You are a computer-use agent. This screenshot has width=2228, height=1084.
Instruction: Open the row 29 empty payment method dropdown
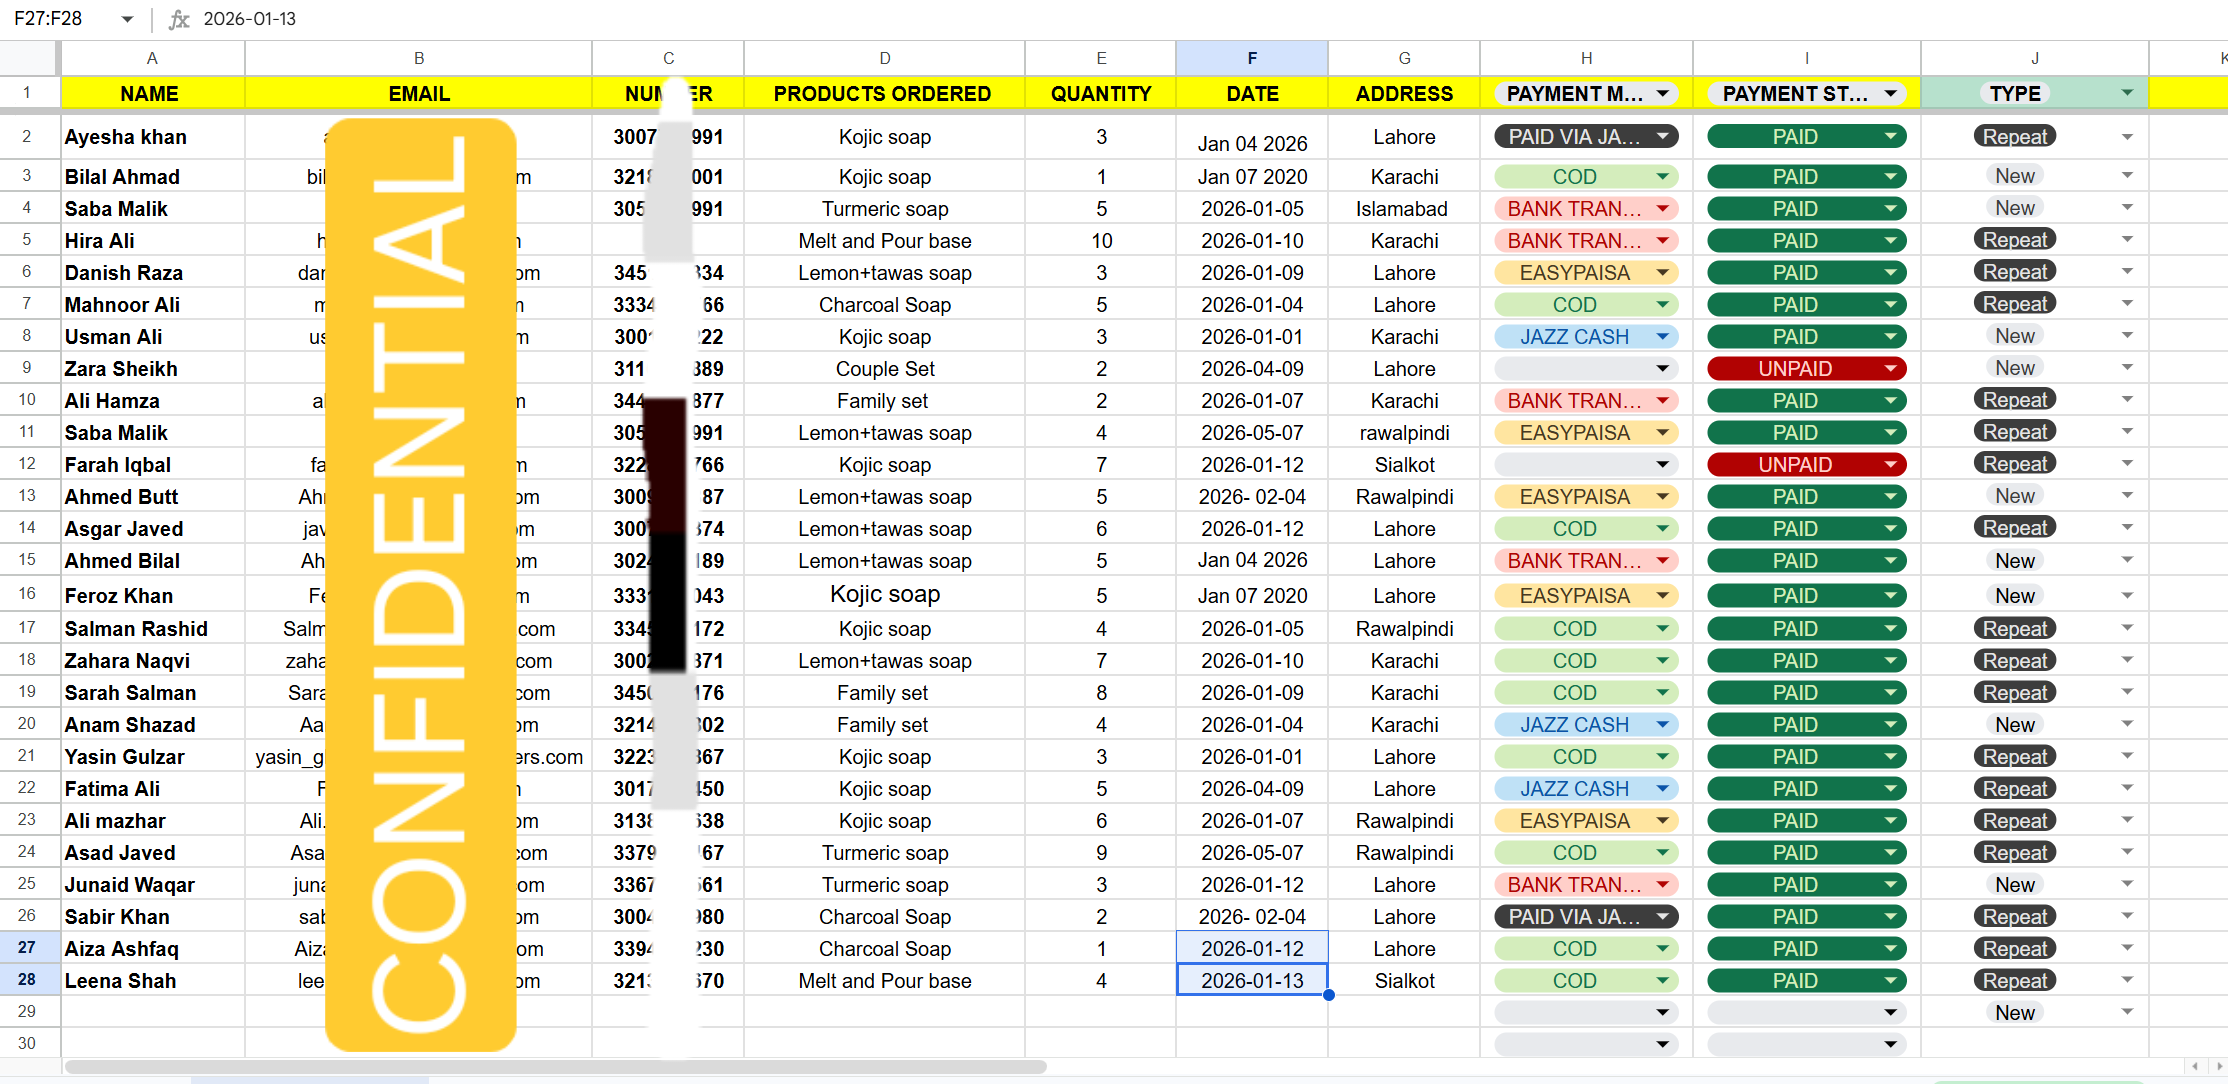(x=1662, y=1013)
